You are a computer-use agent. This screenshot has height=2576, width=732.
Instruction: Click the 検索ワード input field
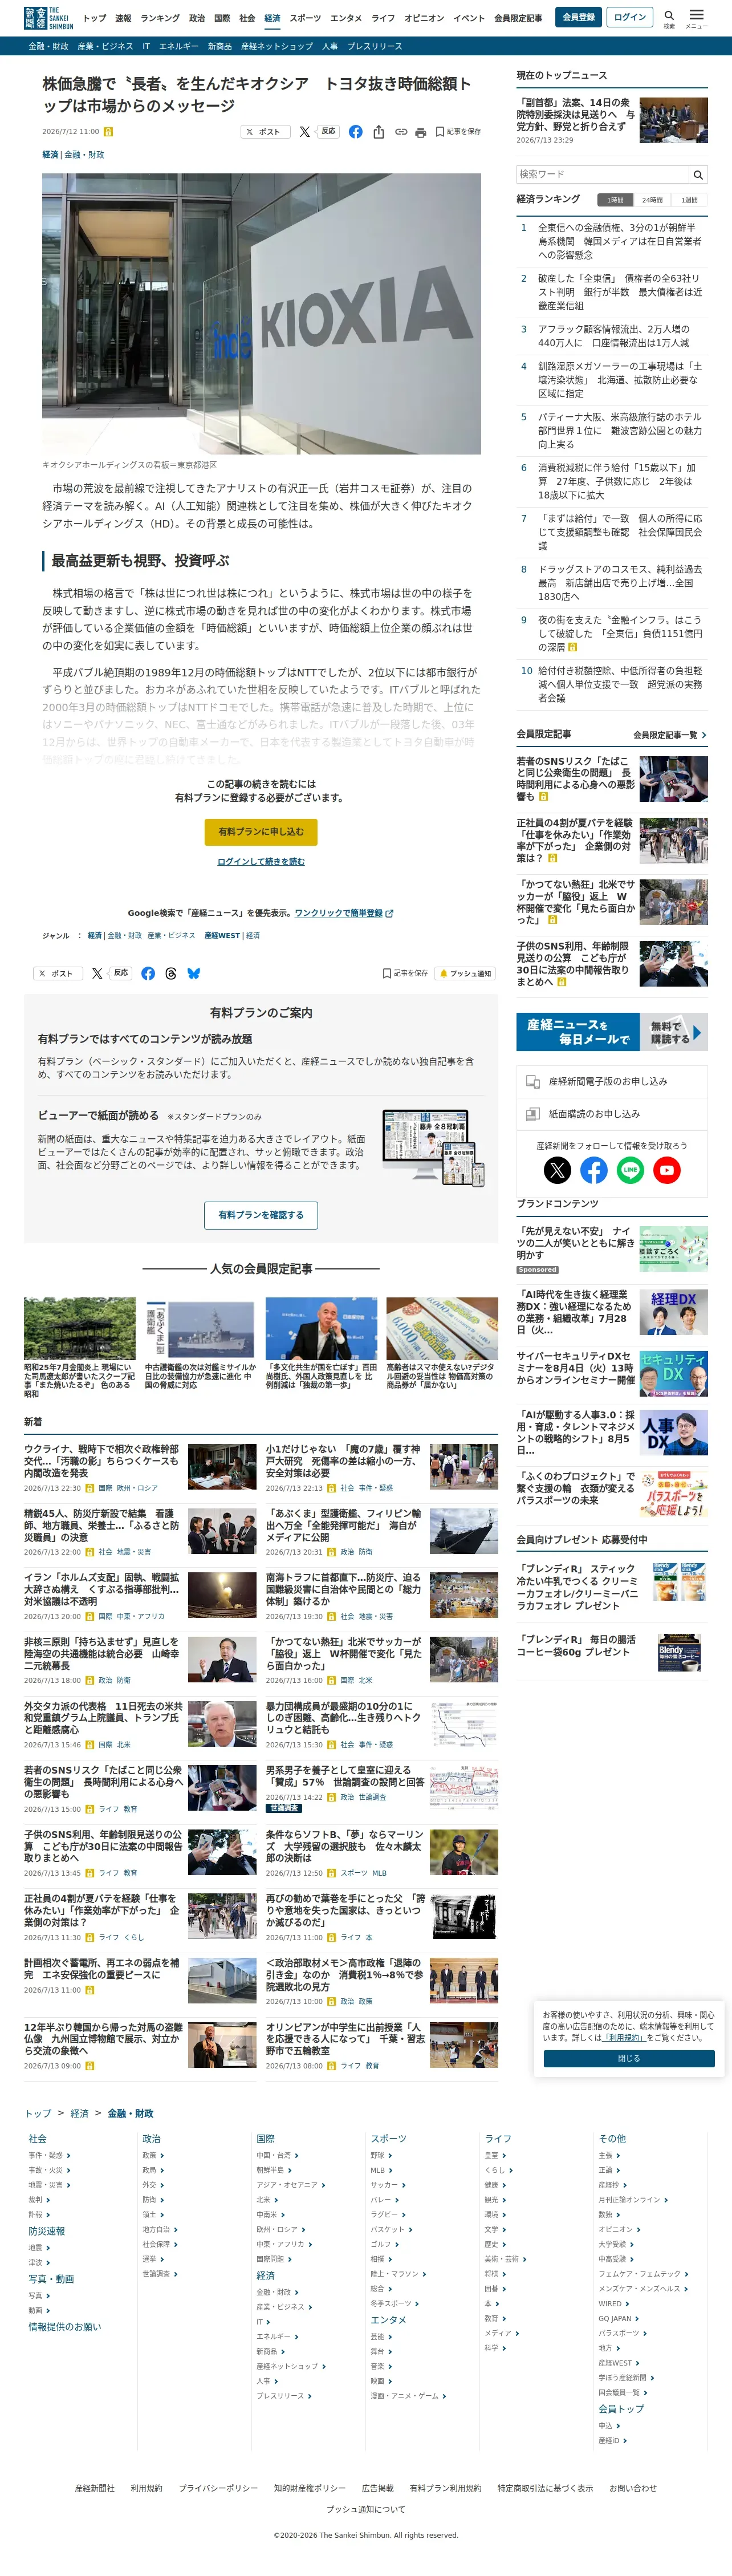click(x=602, y=174)
